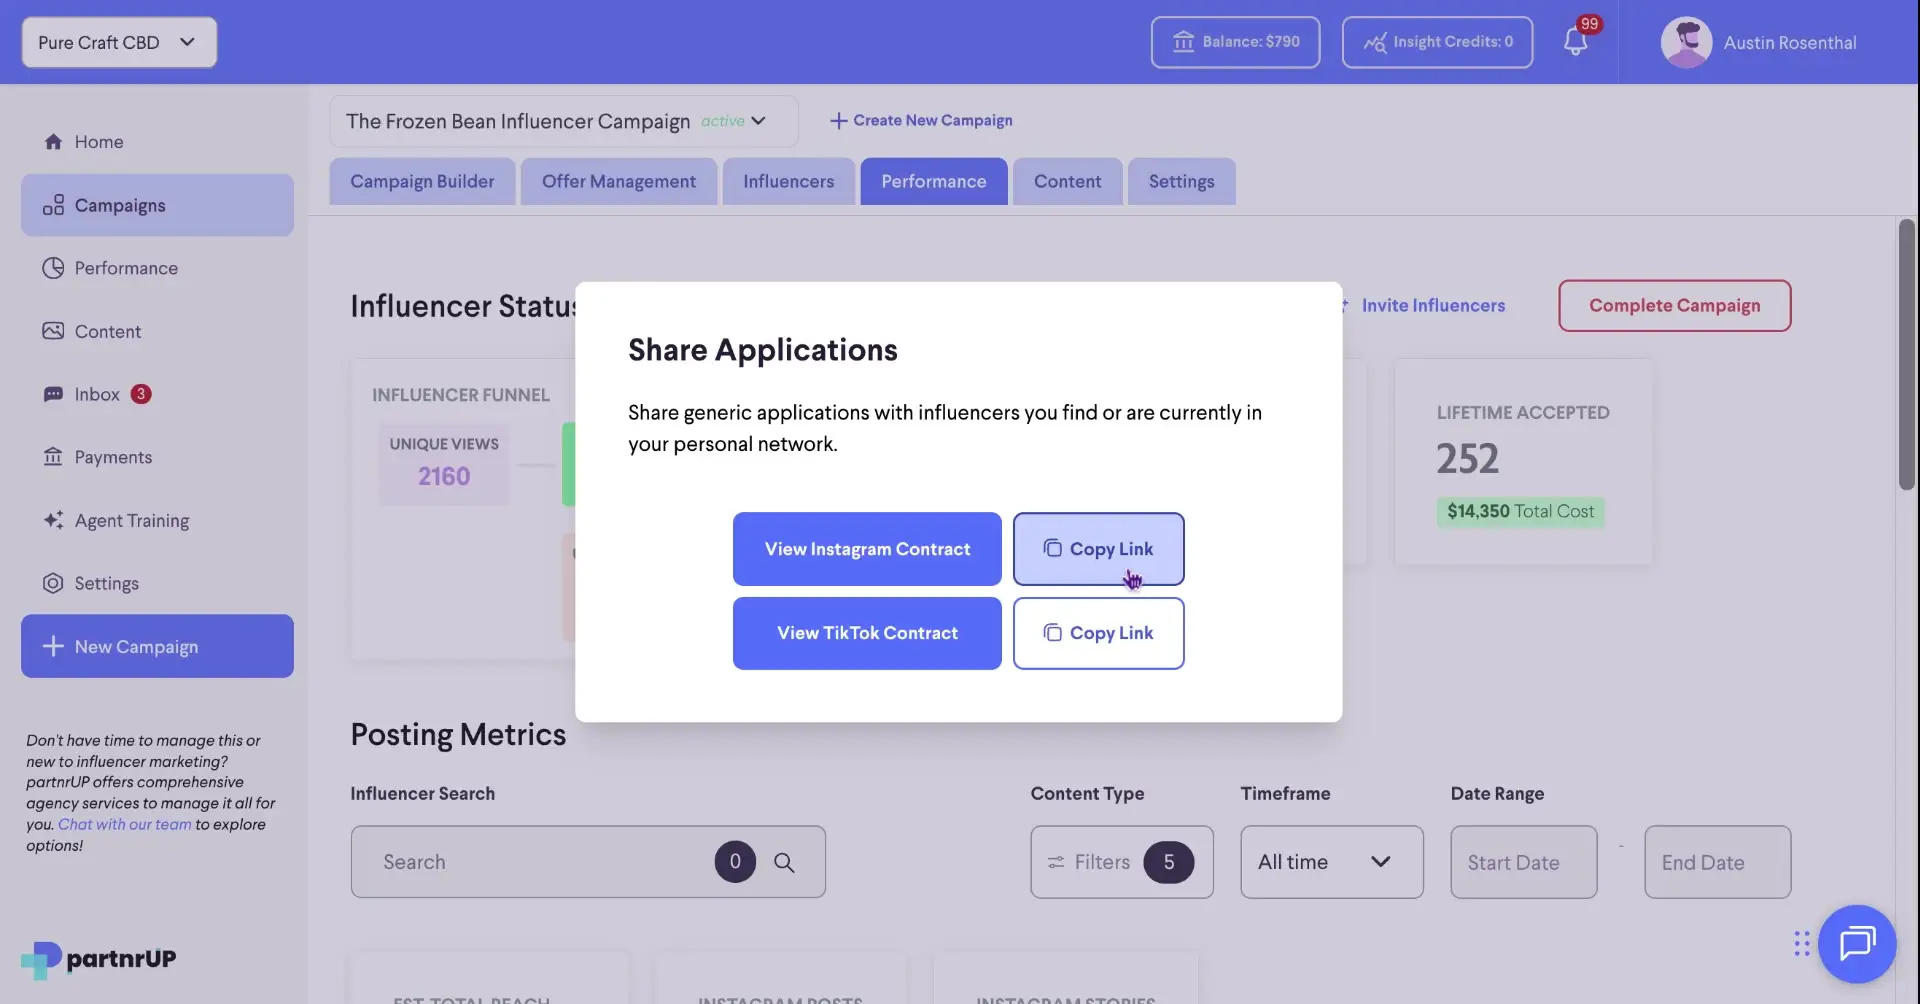This screenshot has height=1004, width=1920.
Task: Open the Agent Training section
Action: point(131,520)
